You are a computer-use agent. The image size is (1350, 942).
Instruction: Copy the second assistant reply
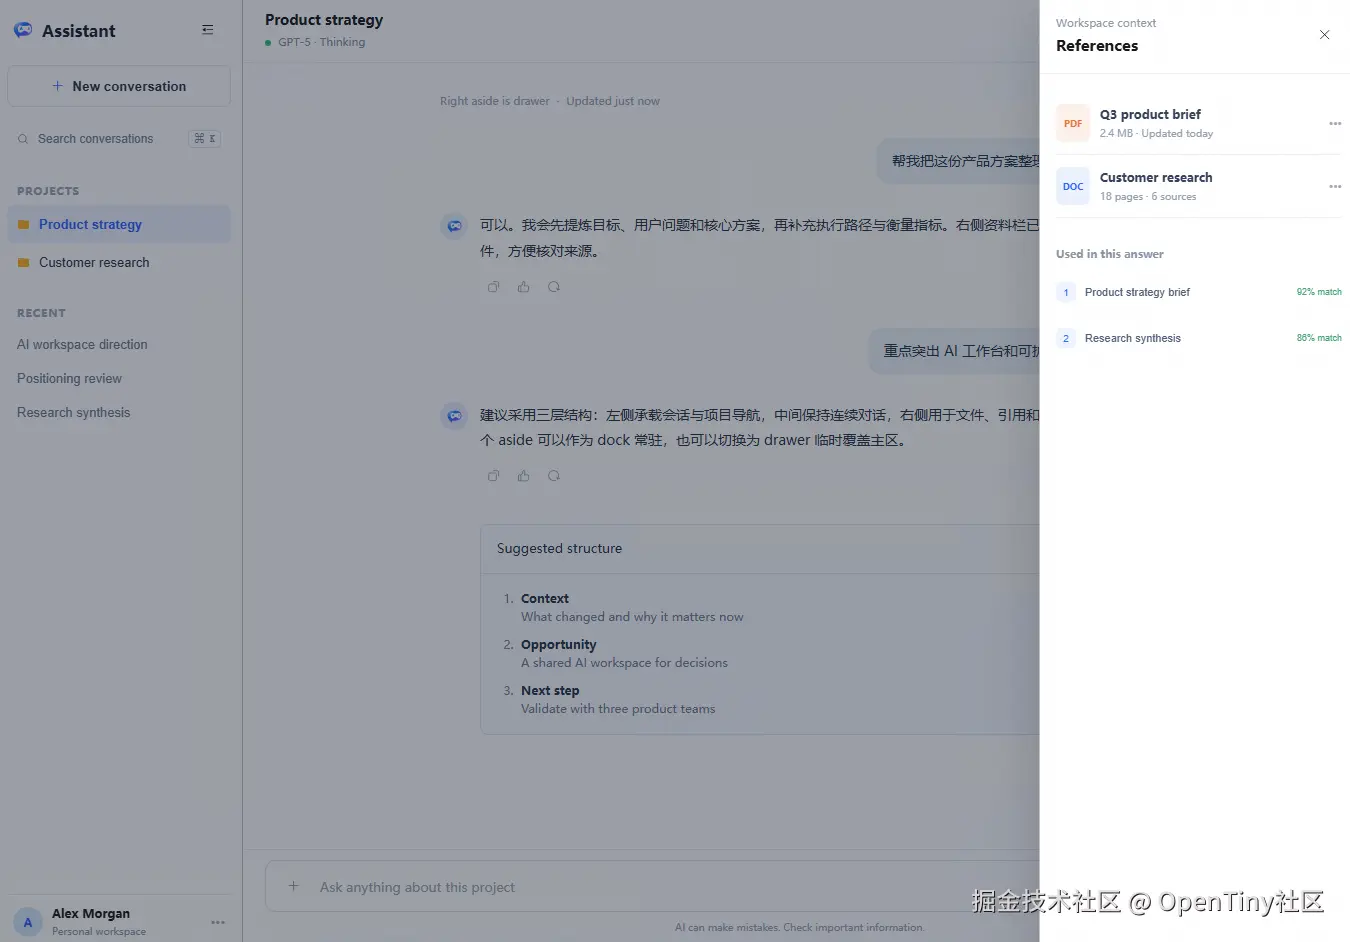click(493, 476)
